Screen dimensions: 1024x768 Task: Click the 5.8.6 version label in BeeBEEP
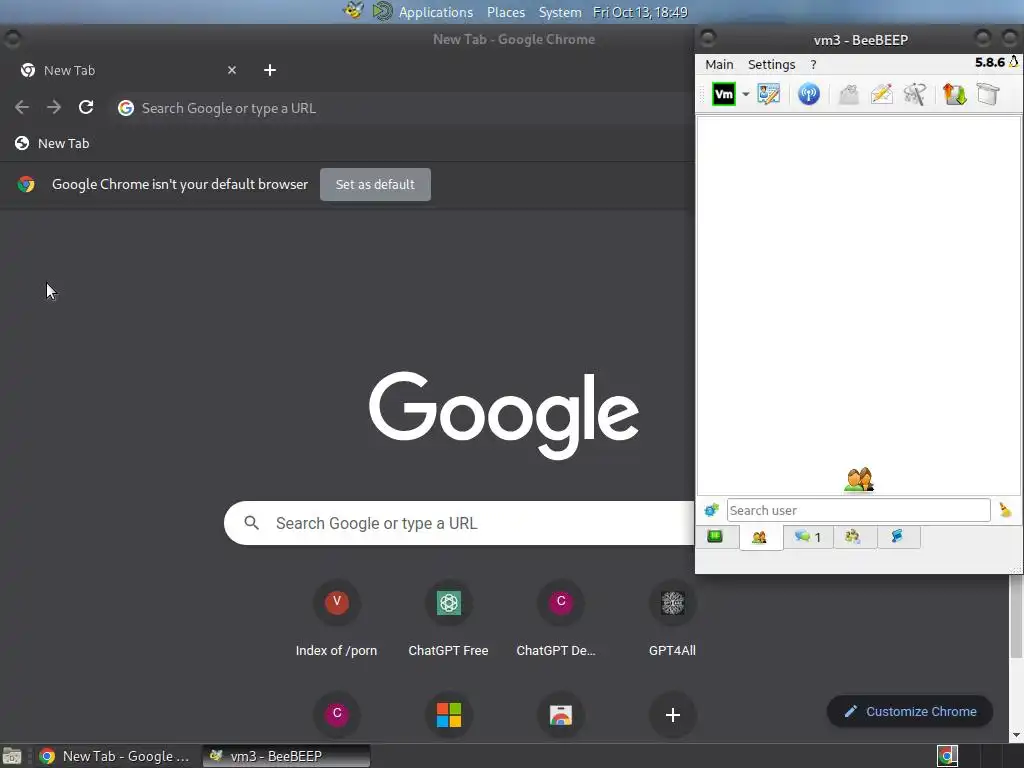[x=990, y=62]
